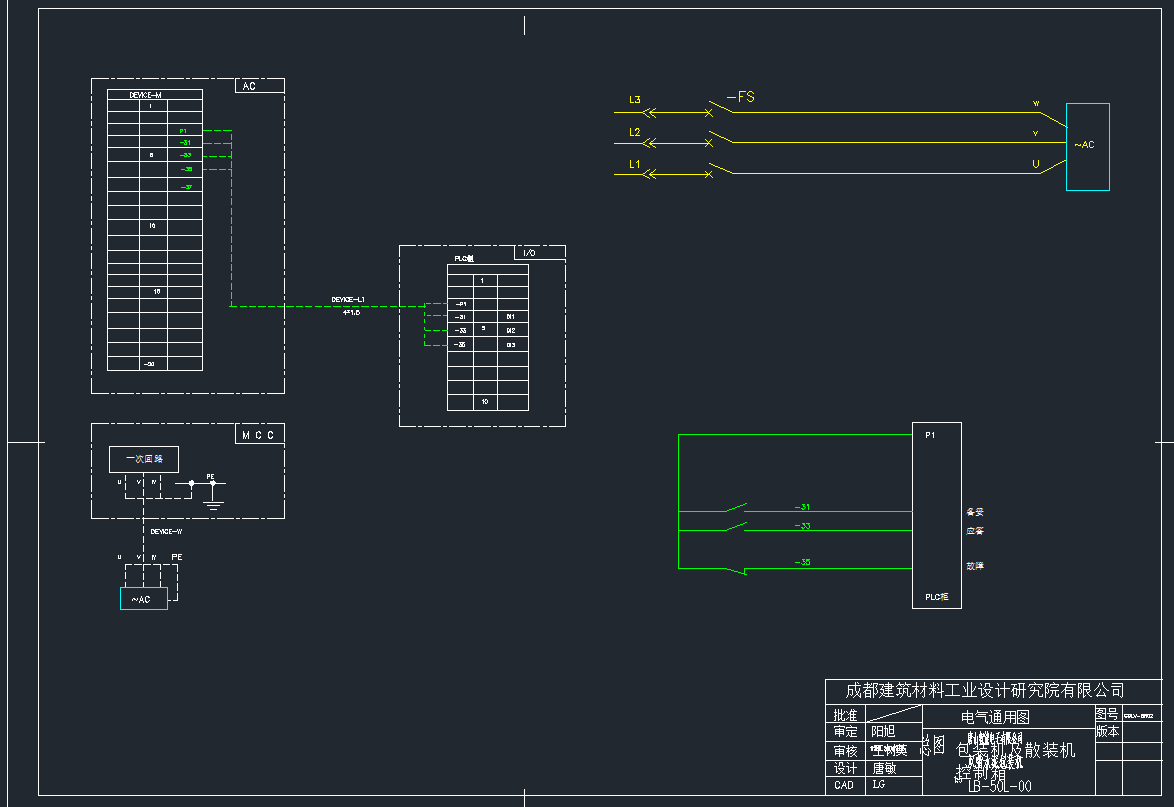Click 'LG' in the CAD row
This screenshot has height=807, width=1174.
(x=879, y=785)
